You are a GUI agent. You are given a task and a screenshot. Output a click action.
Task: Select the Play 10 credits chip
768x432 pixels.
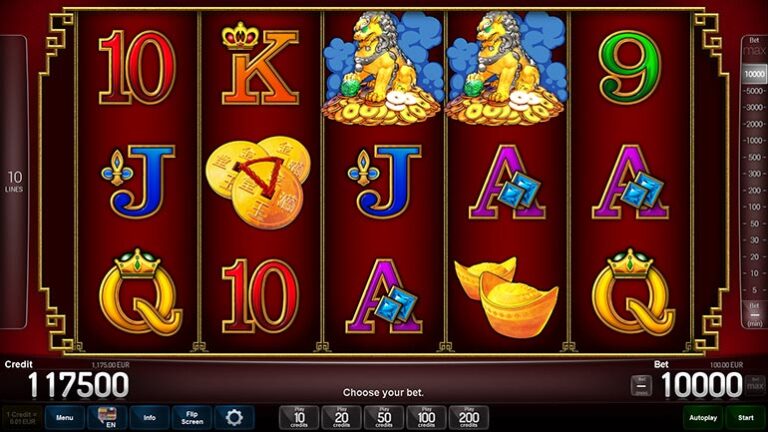(299, 418)
